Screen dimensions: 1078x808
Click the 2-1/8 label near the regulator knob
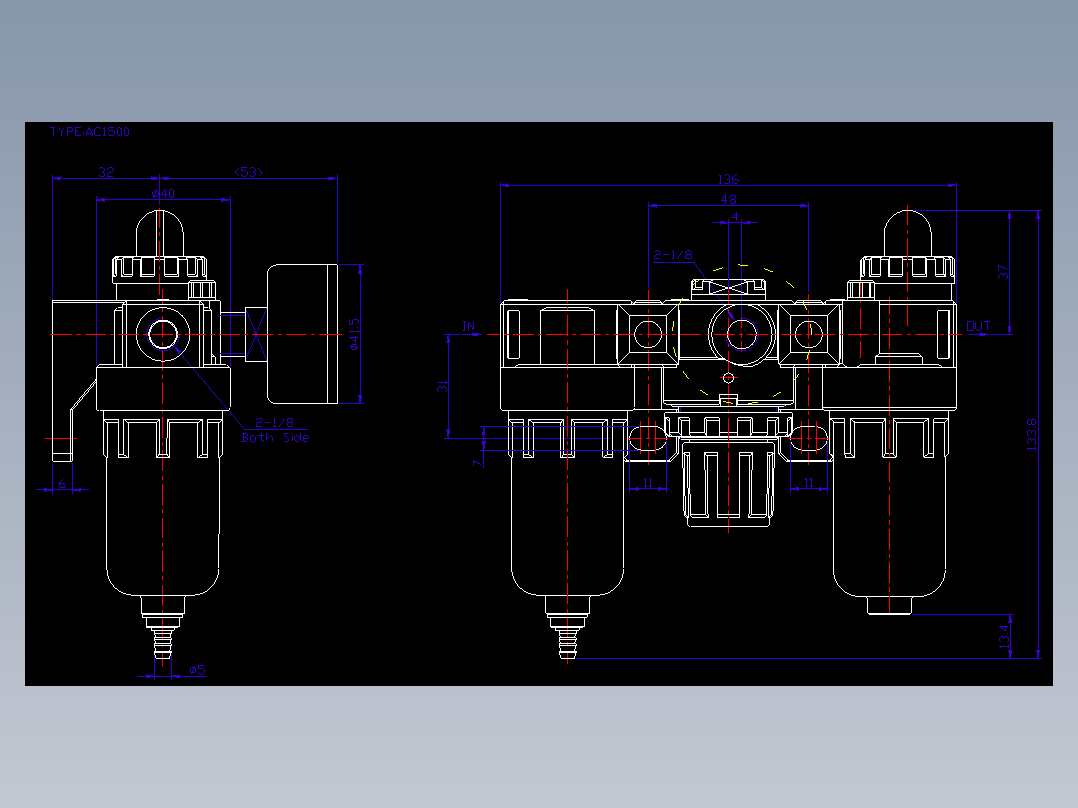coord(673,255)
